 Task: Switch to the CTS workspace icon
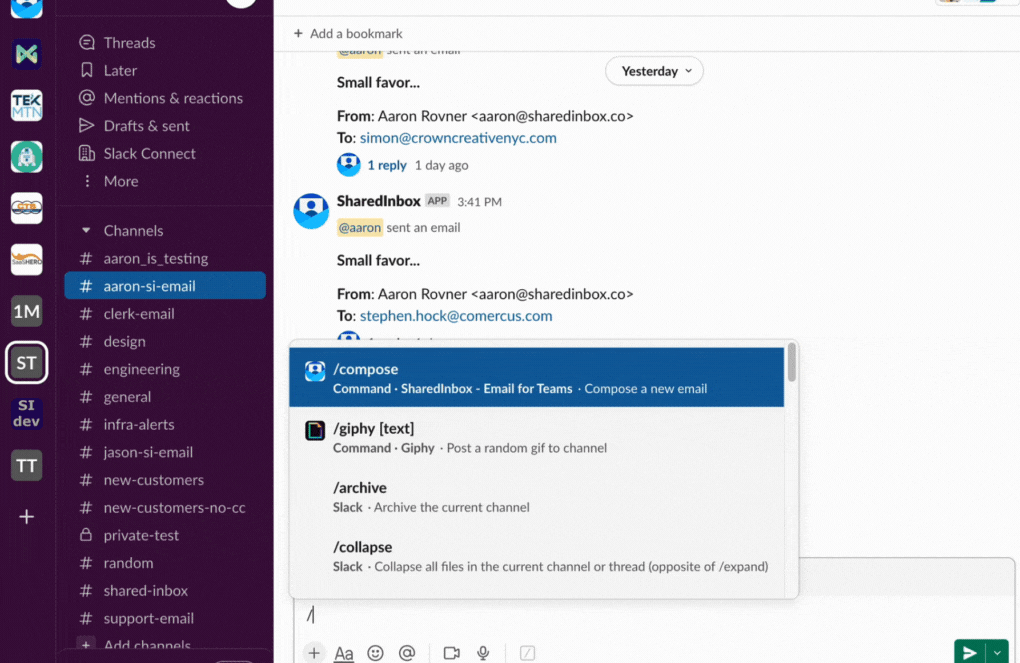click(x=27, y=208)
